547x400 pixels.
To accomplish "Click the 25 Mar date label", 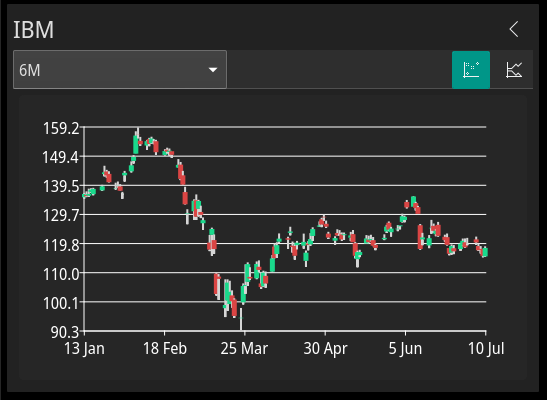I will pos(244,348).
